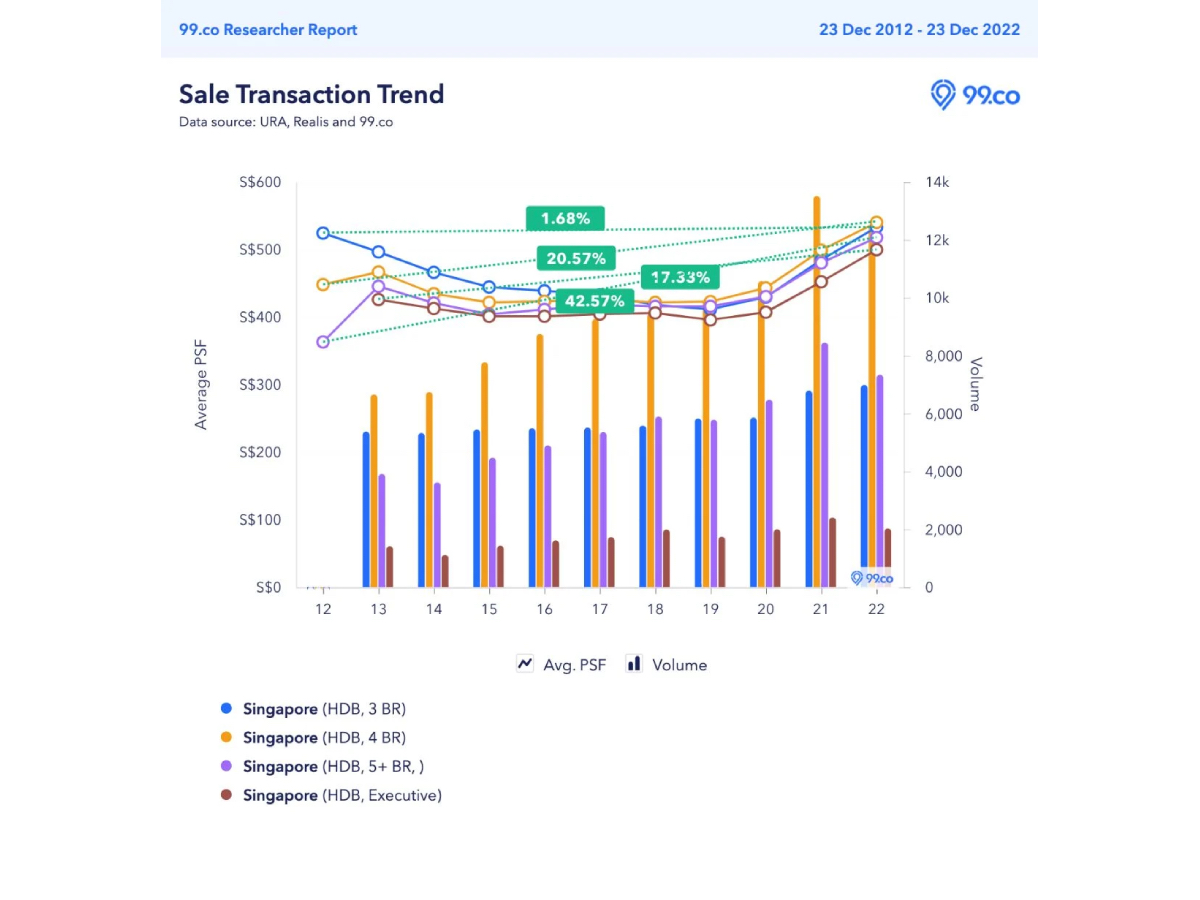
Task: Select Singapore (HDB, 3 BR) series label
Action: click(324, 709)
